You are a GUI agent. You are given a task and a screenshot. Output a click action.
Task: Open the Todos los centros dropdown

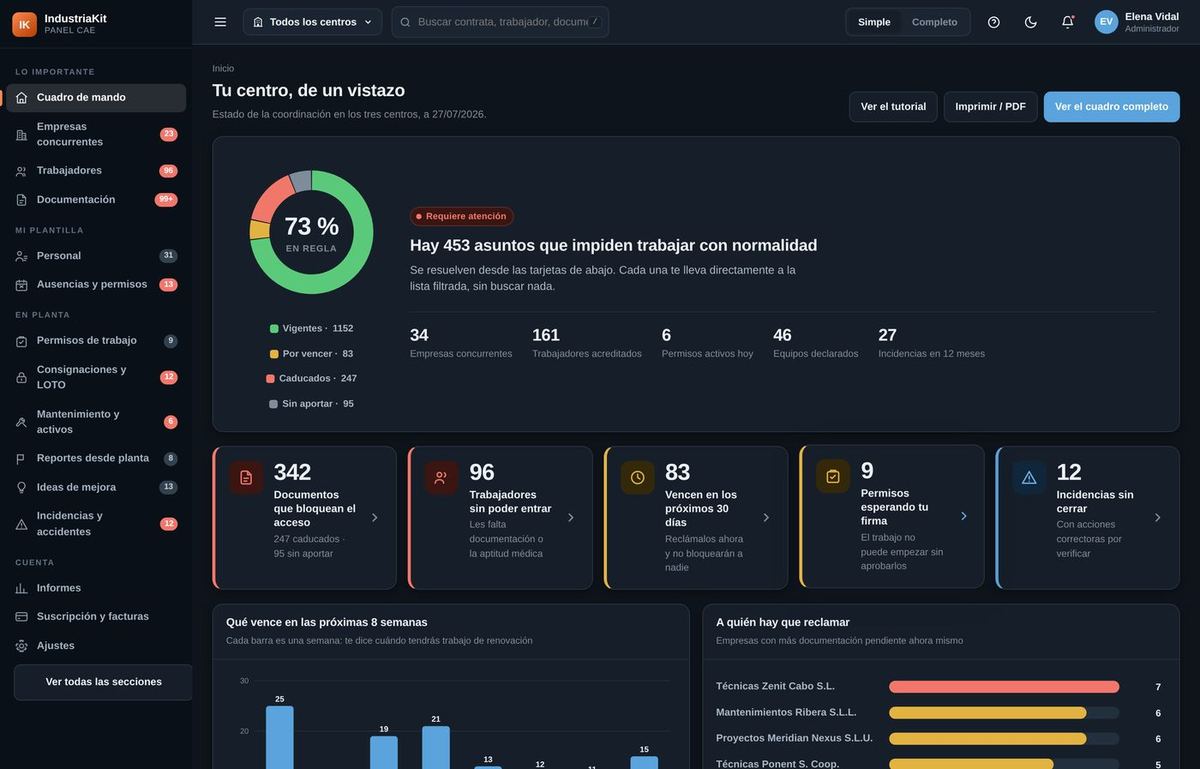click(312, 22)
